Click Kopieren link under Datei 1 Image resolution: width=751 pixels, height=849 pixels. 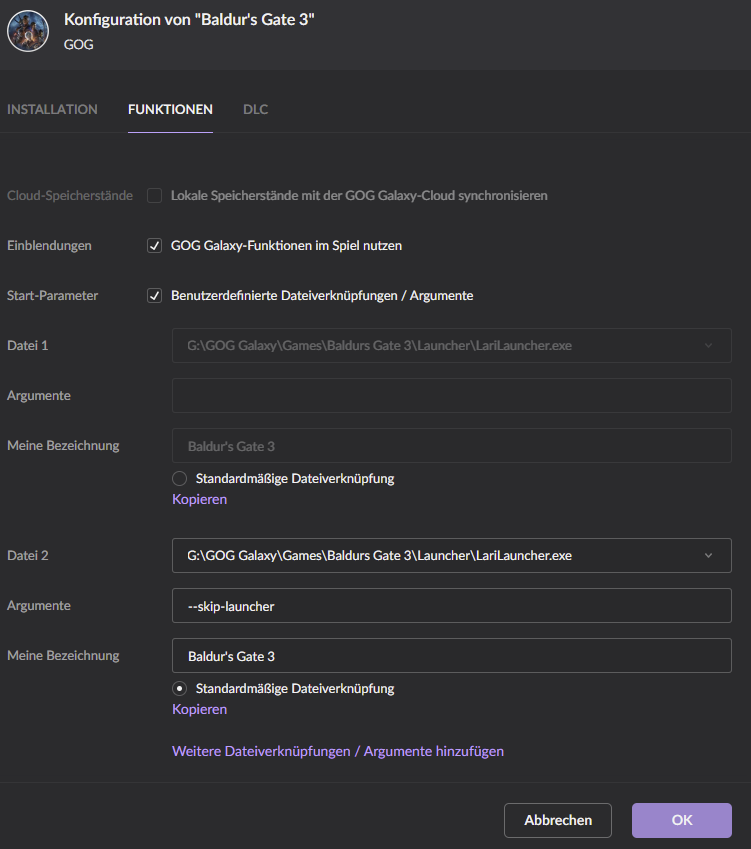(x=199, y=499)
